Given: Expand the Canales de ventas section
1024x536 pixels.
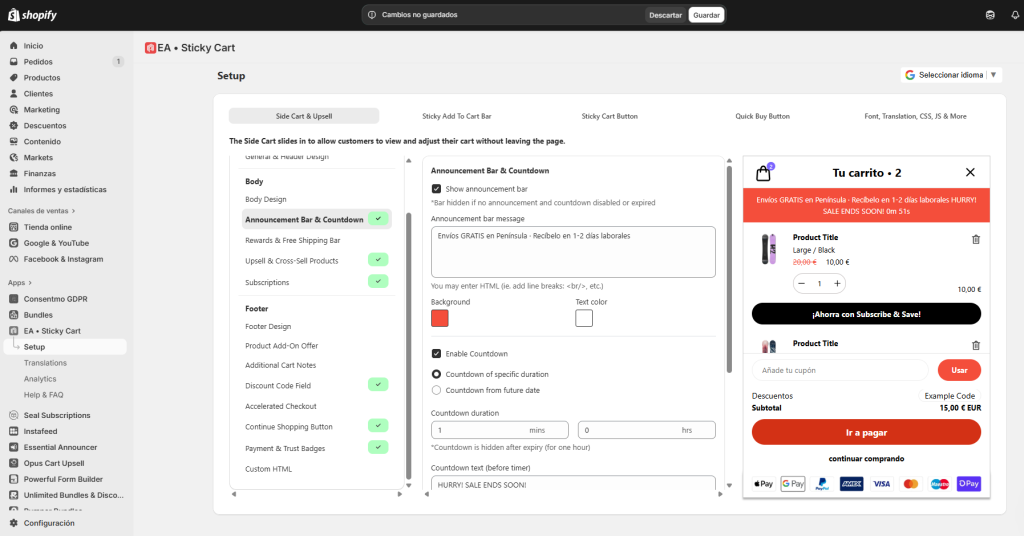Looking at the screenshot, I should tap(73, 211).
